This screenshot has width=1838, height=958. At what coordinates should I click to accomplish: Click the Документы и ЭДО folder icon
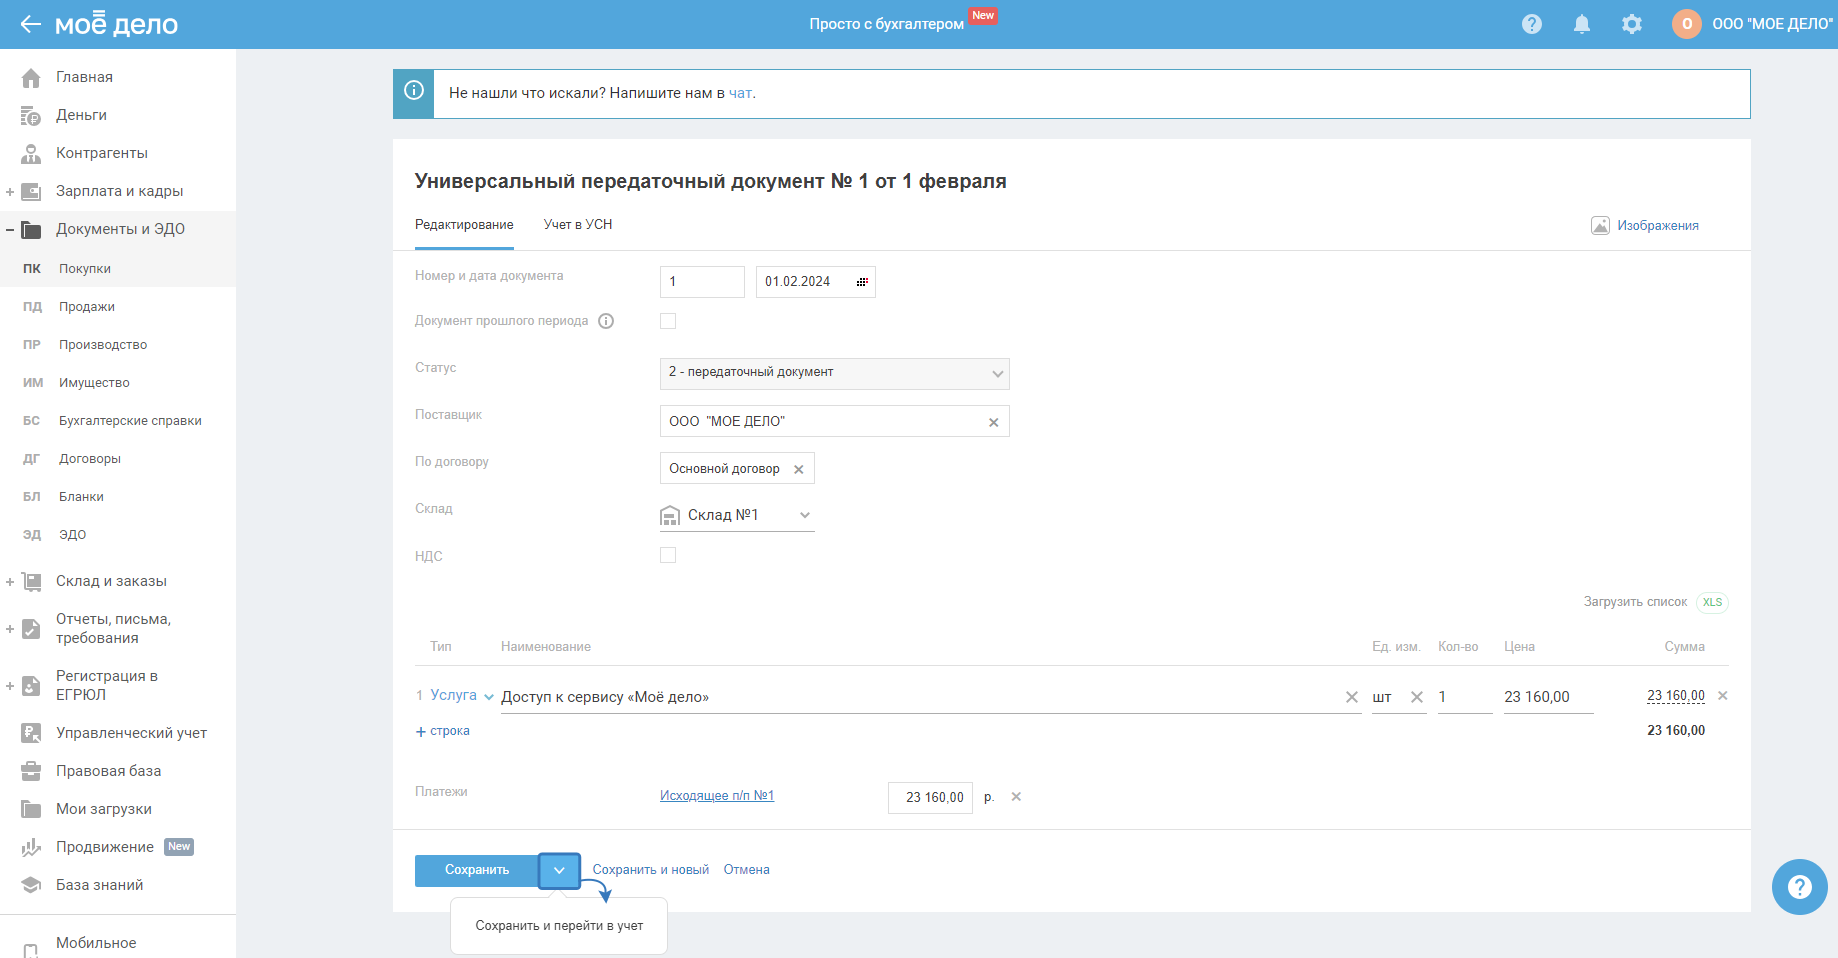(31, 229)
